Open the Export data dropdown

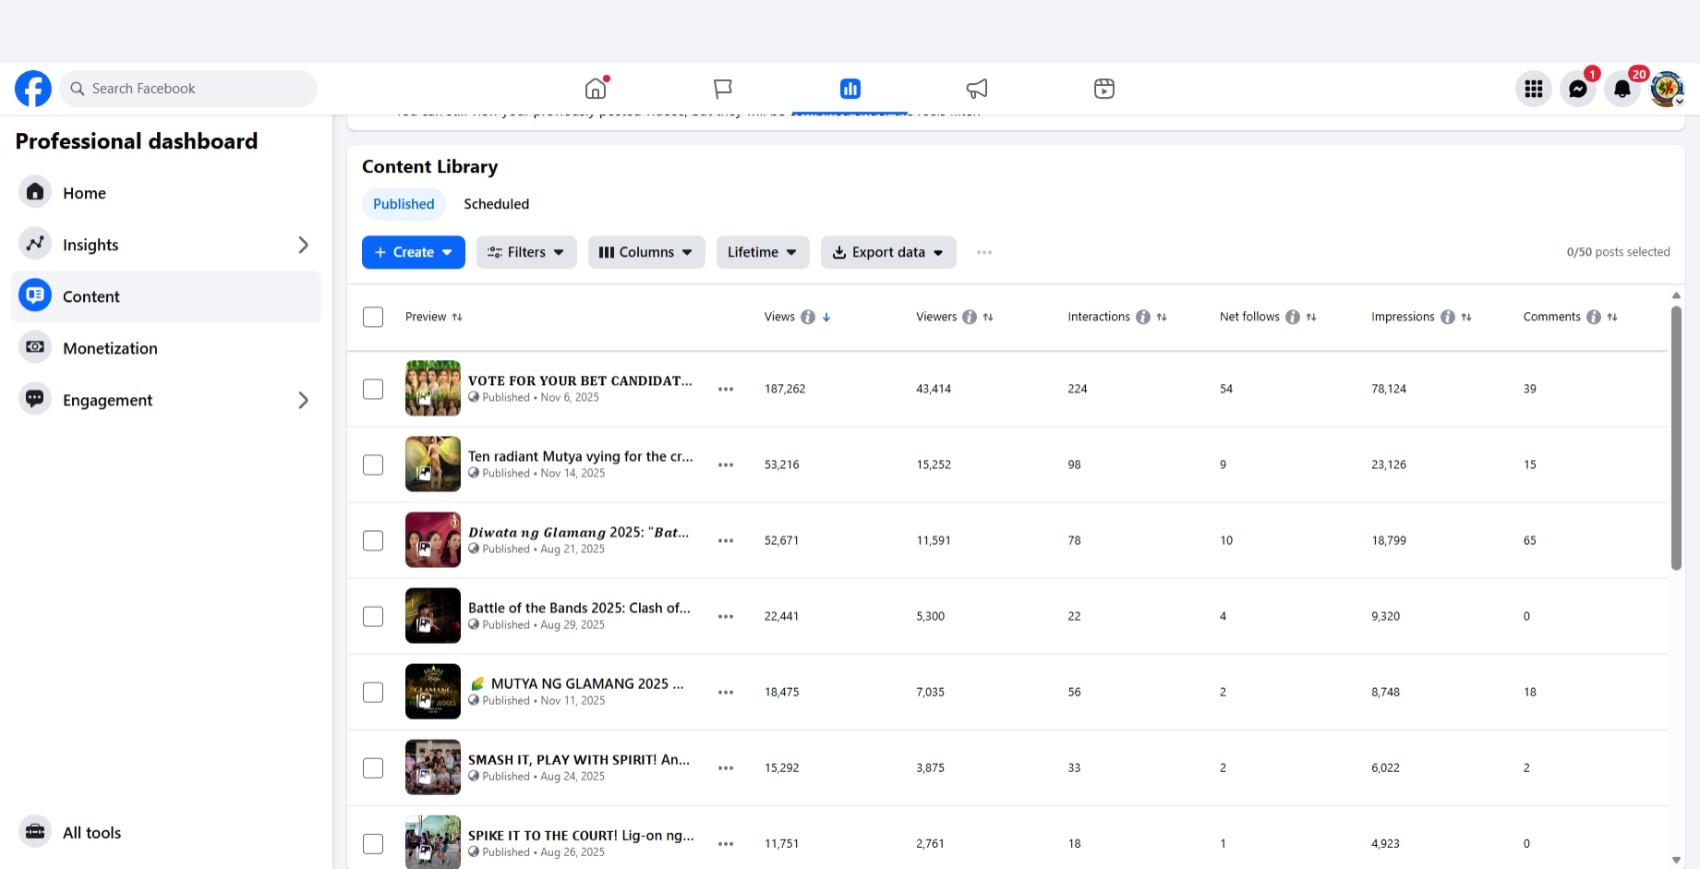click(888, 252)
